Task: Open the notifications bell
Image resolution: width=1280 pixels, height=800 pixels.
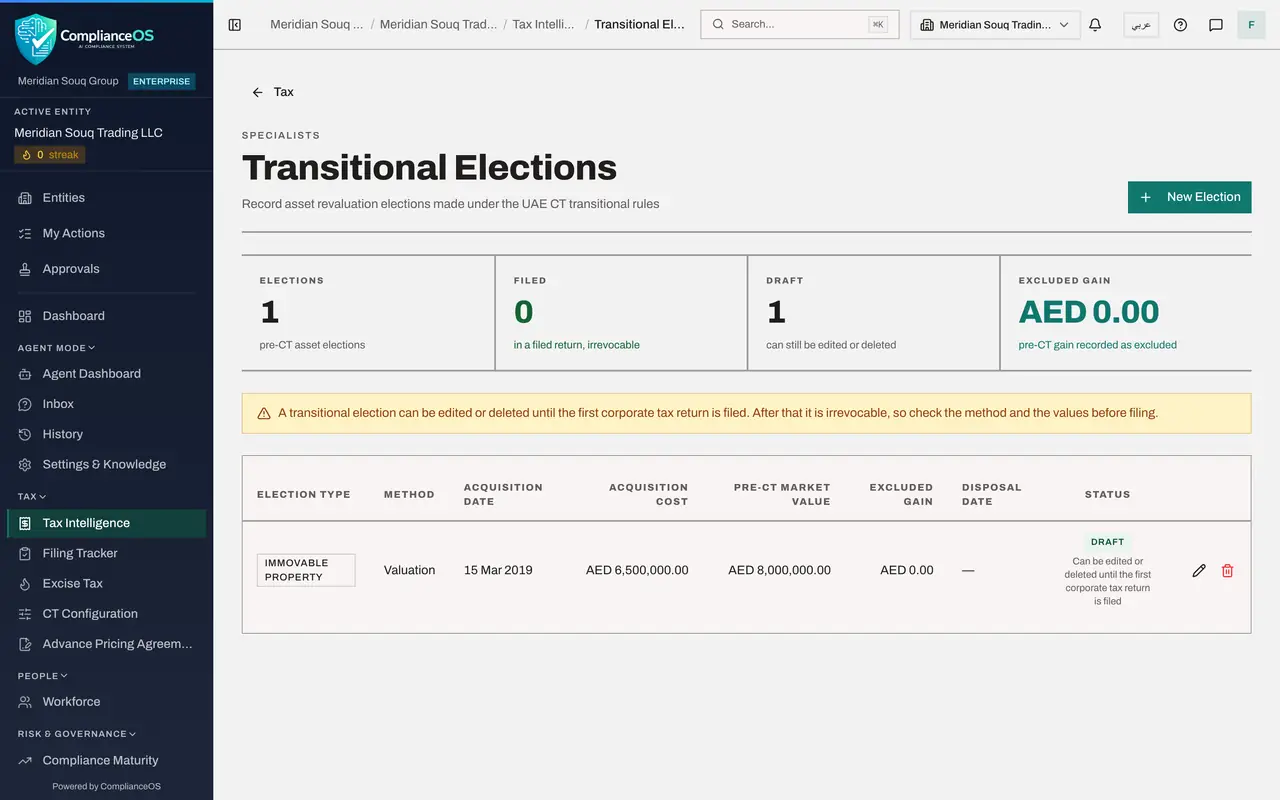Action: coord(1095,25)
